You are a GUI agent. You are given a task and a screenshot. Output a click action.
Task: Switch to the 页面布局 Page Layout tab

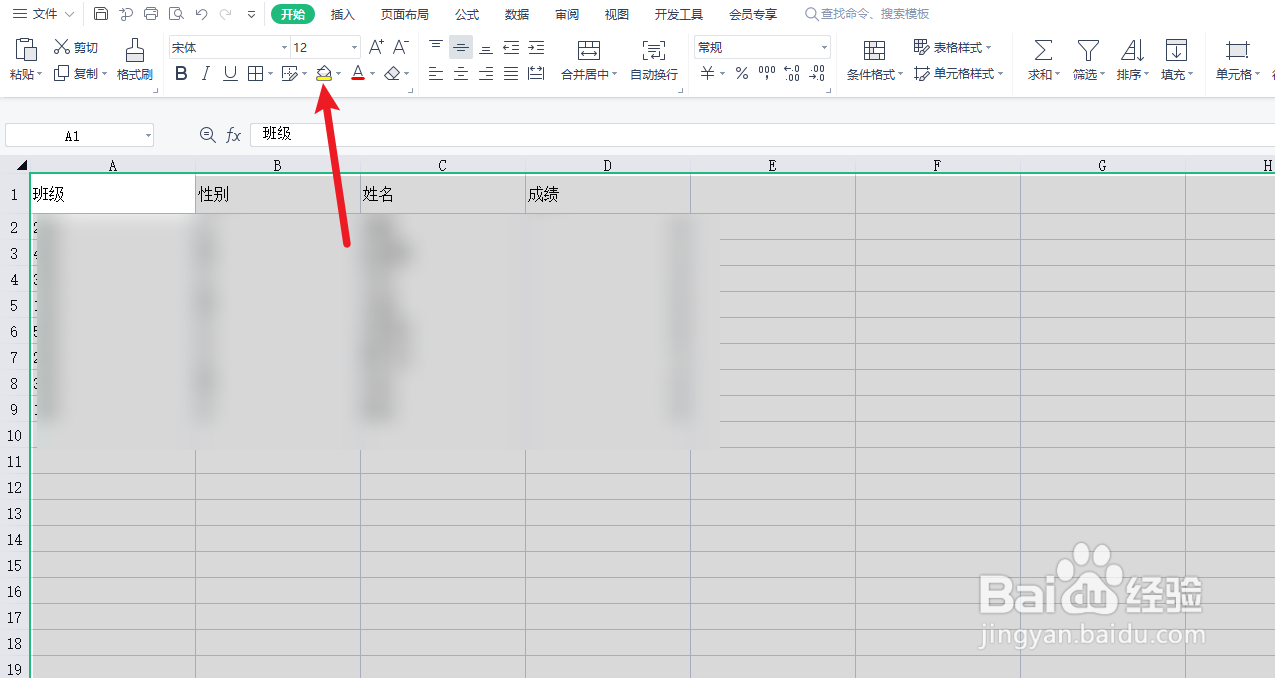pyautogui.click(x=405, y=14)
